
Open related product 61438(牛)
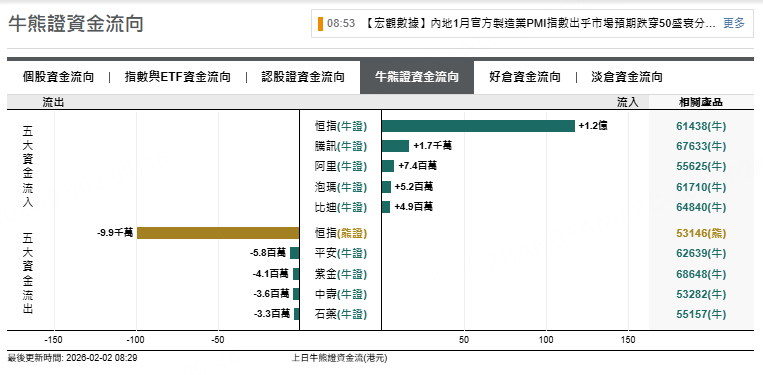701,126
